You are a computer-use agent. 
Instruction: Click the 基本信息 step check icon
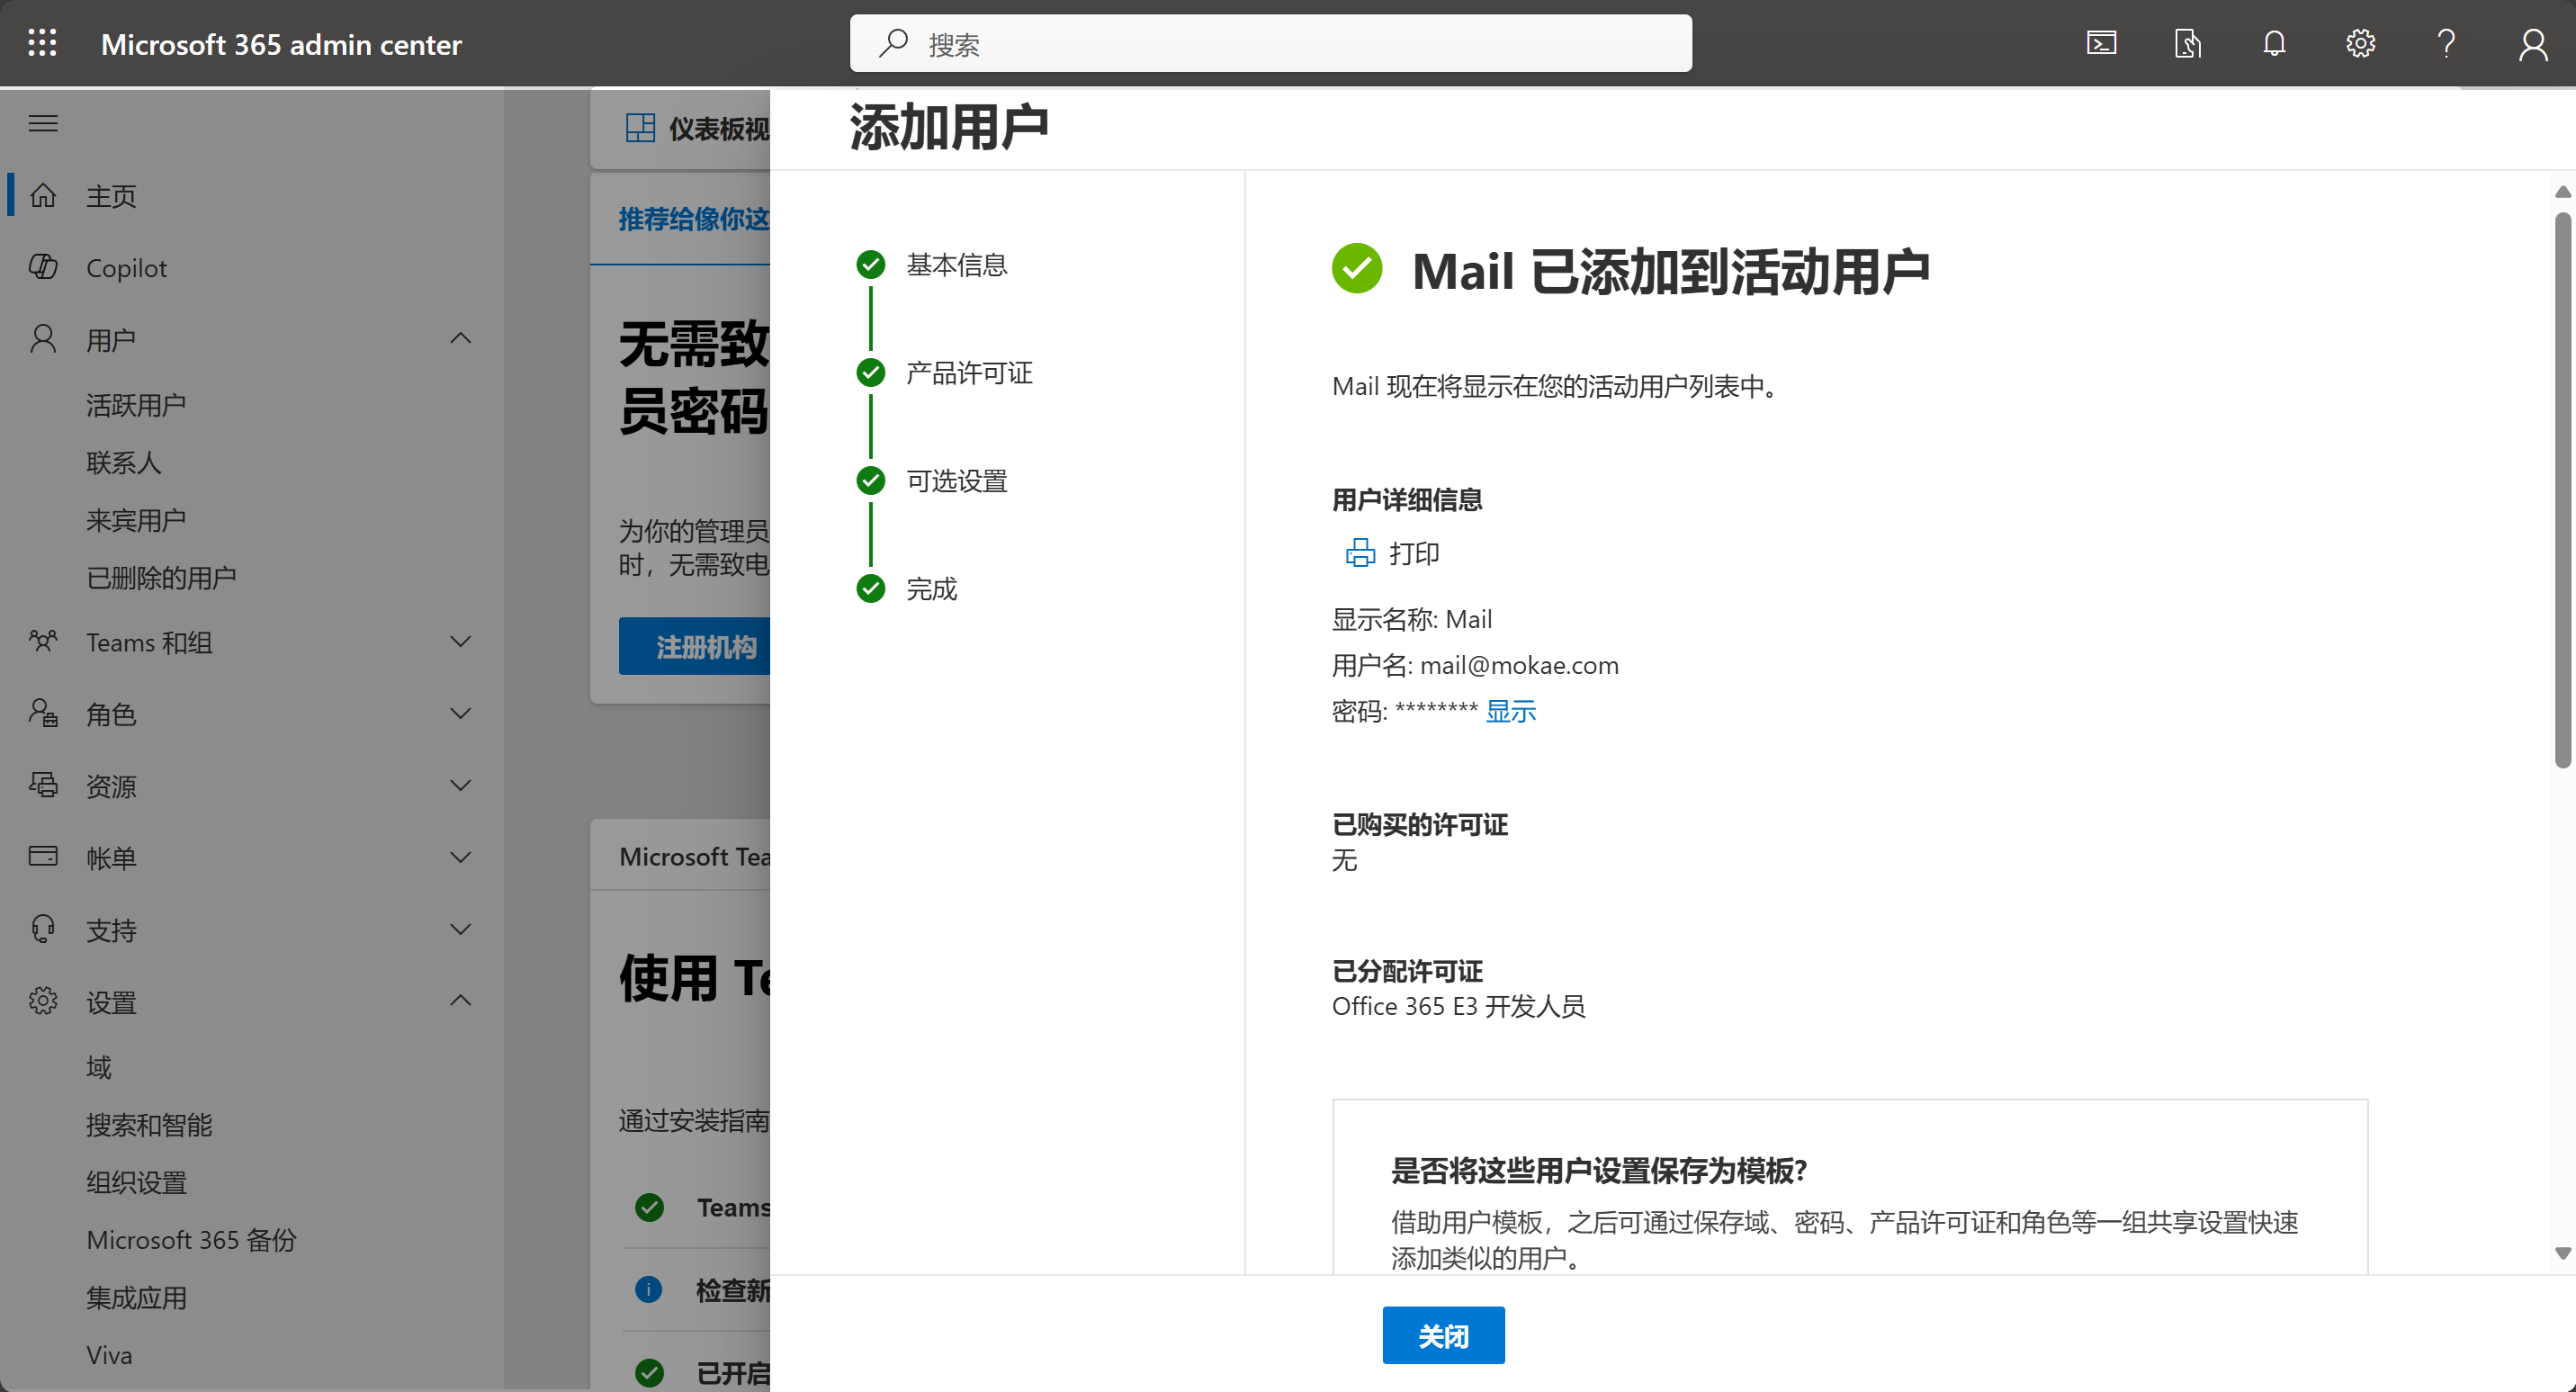[871, 264]
